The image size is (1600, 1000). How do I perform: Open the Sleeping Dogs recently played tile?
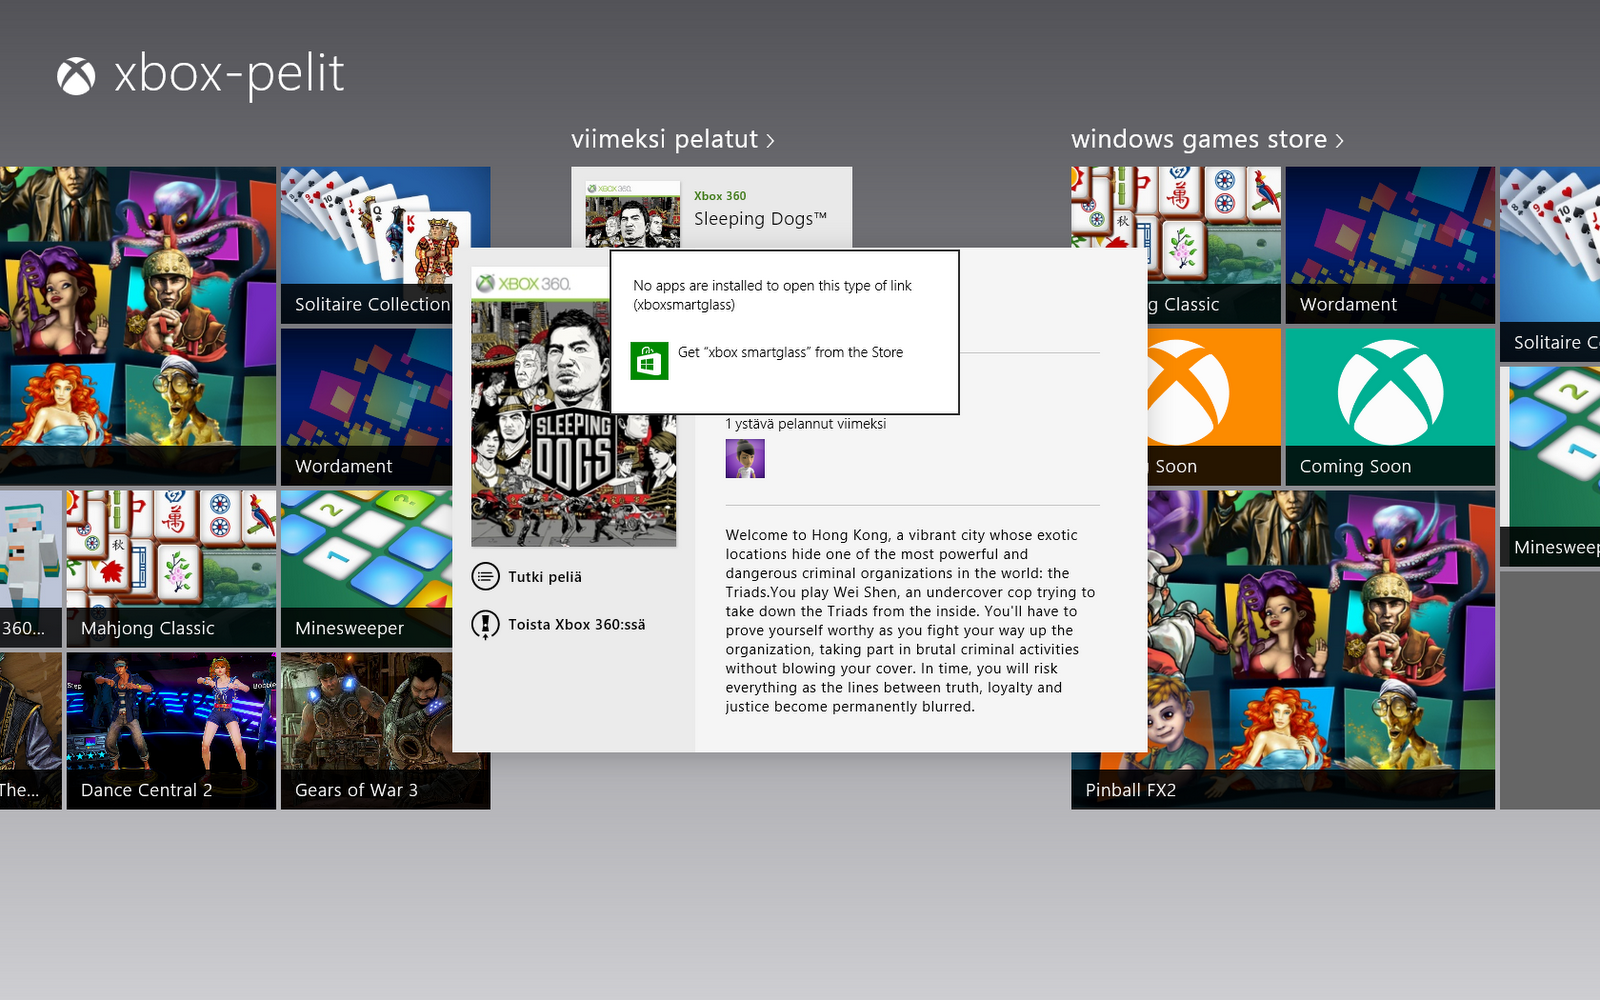712,208
